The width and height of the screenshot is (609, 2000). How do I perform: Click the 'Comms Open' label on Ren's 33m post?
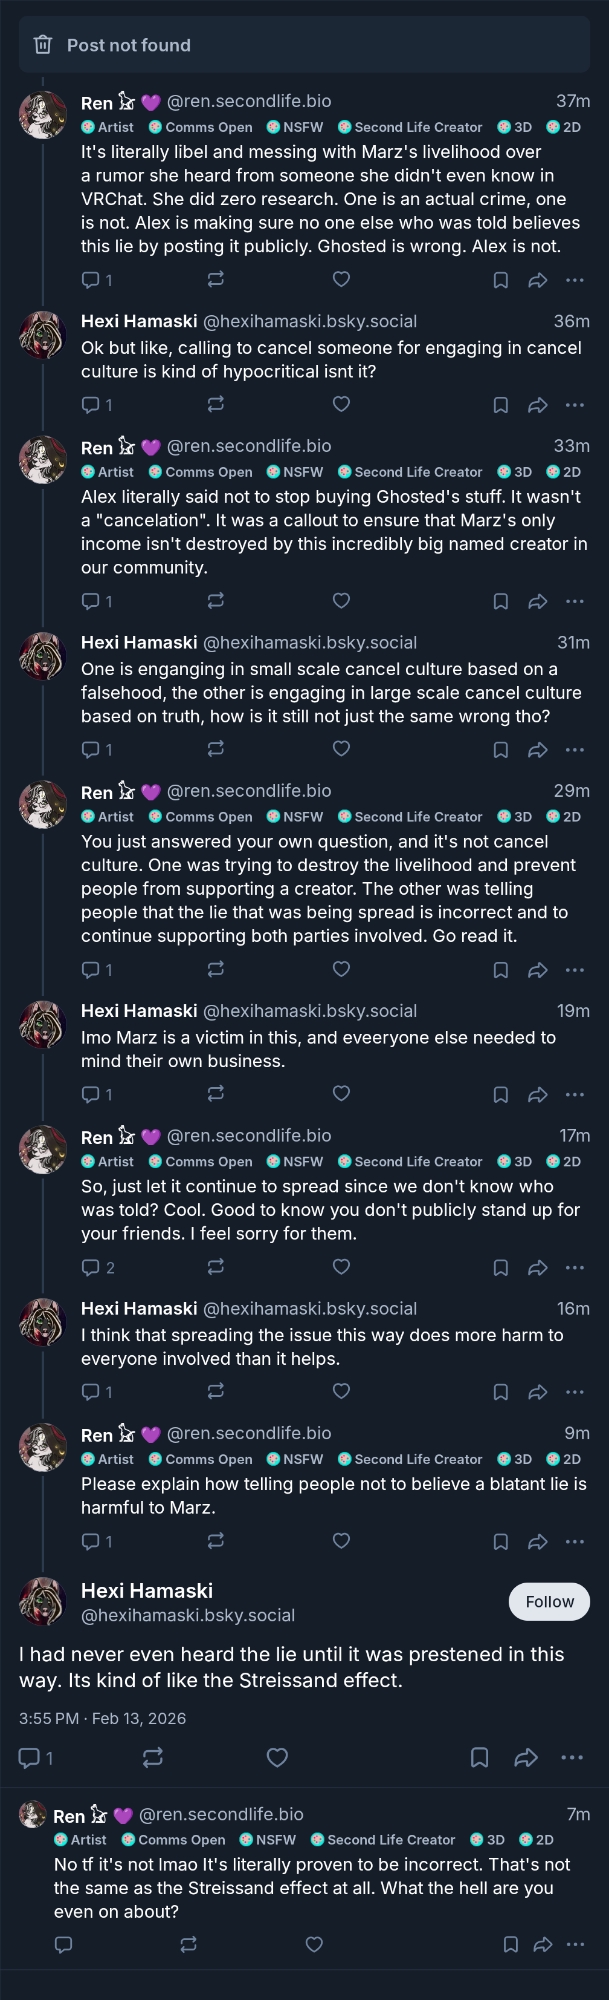click(x=200, y=472)
